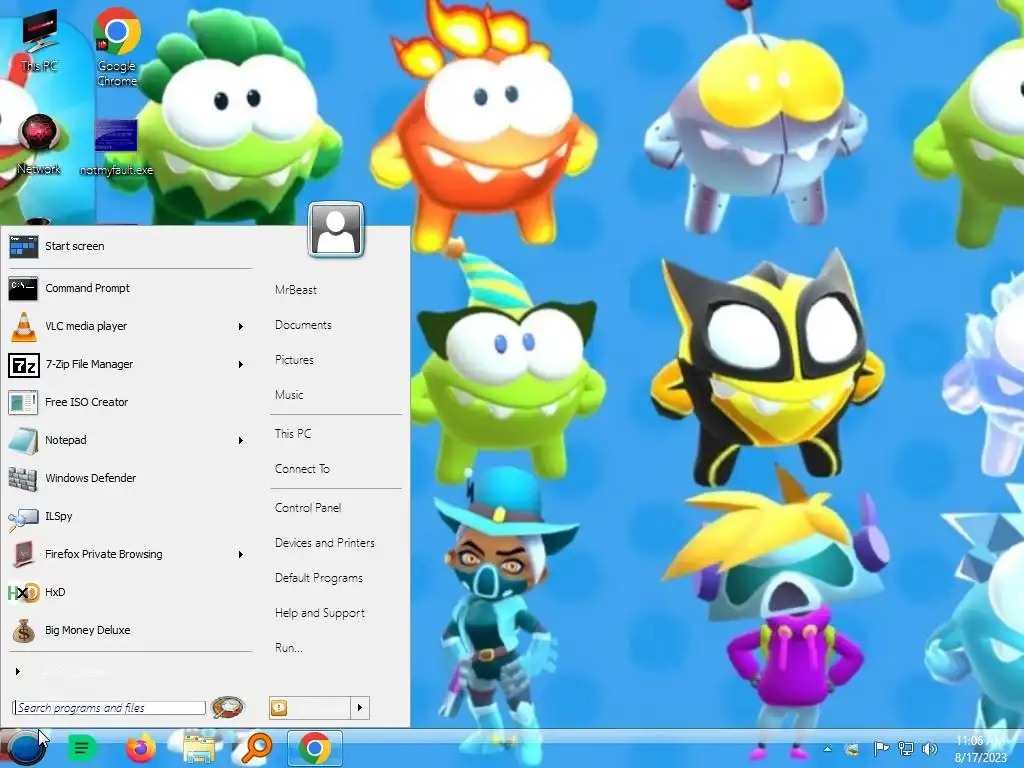The height and width of the screenshot is (768, 1024).
Task: Launch ILSpy
Action: (129, 516)
